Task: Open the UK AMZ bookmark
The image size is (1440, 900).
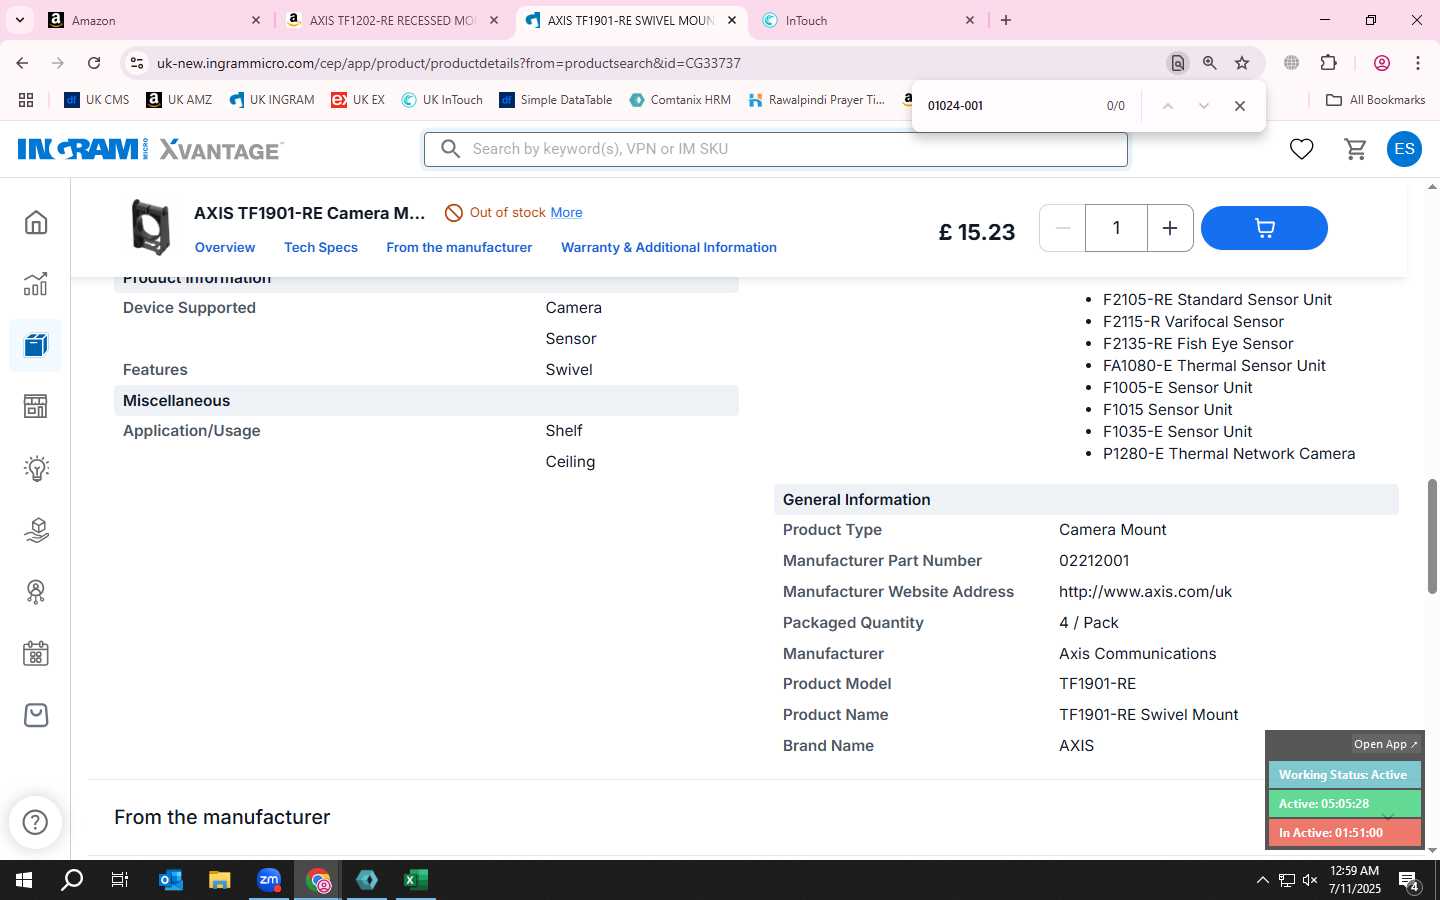Action: [179, 100]
